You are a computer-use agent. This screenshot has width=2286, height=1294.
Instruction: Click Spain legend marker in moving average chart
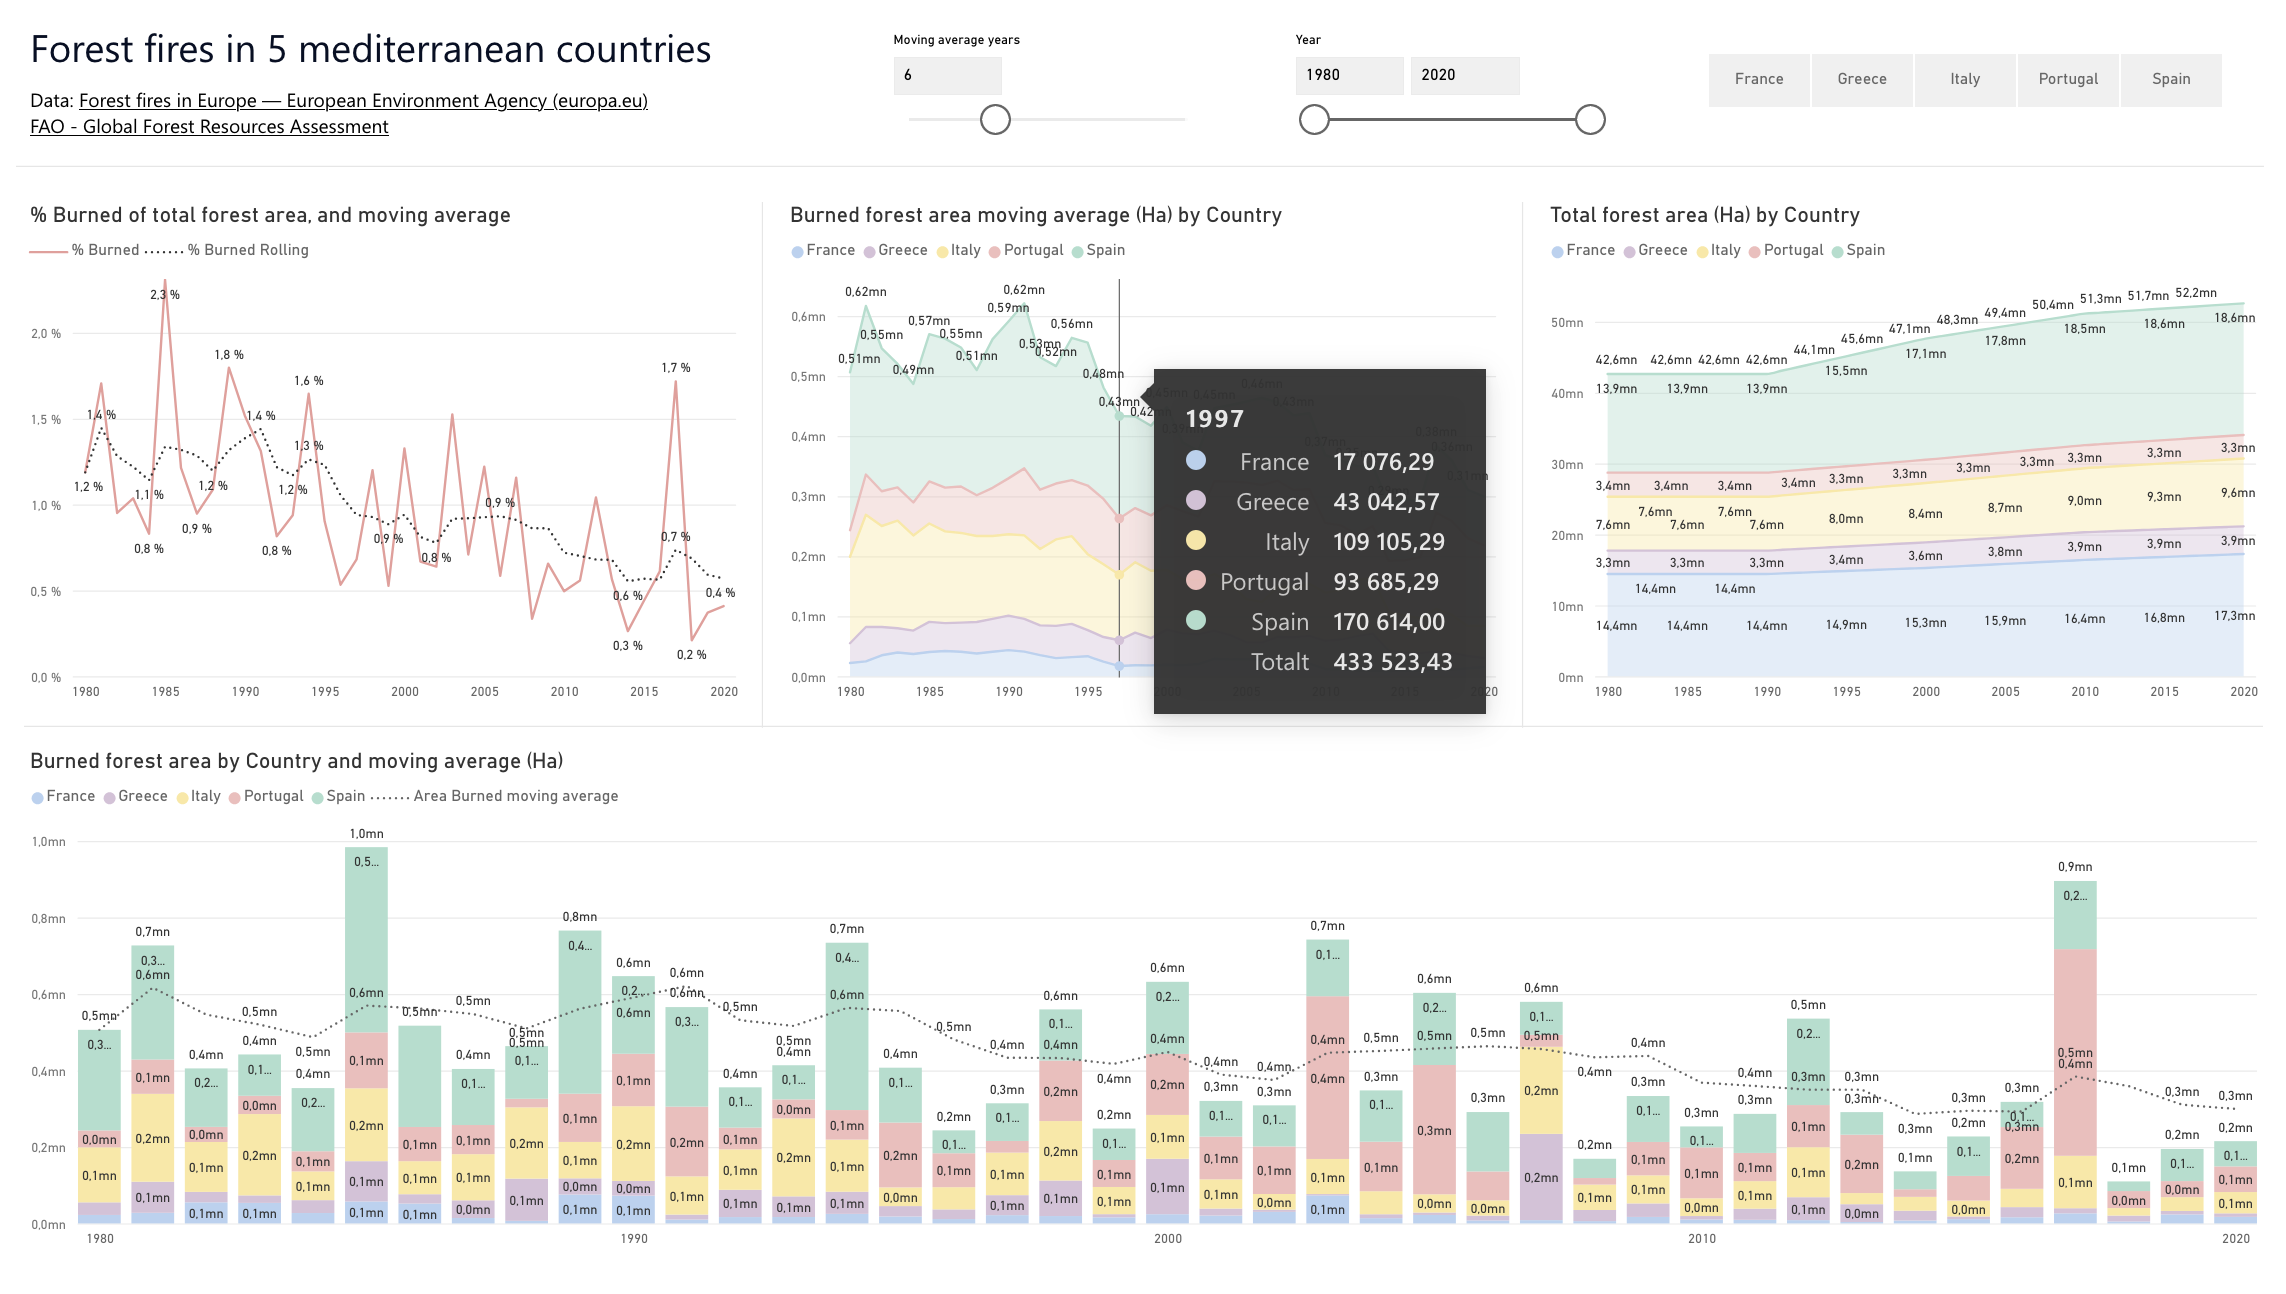(1078, 252)
